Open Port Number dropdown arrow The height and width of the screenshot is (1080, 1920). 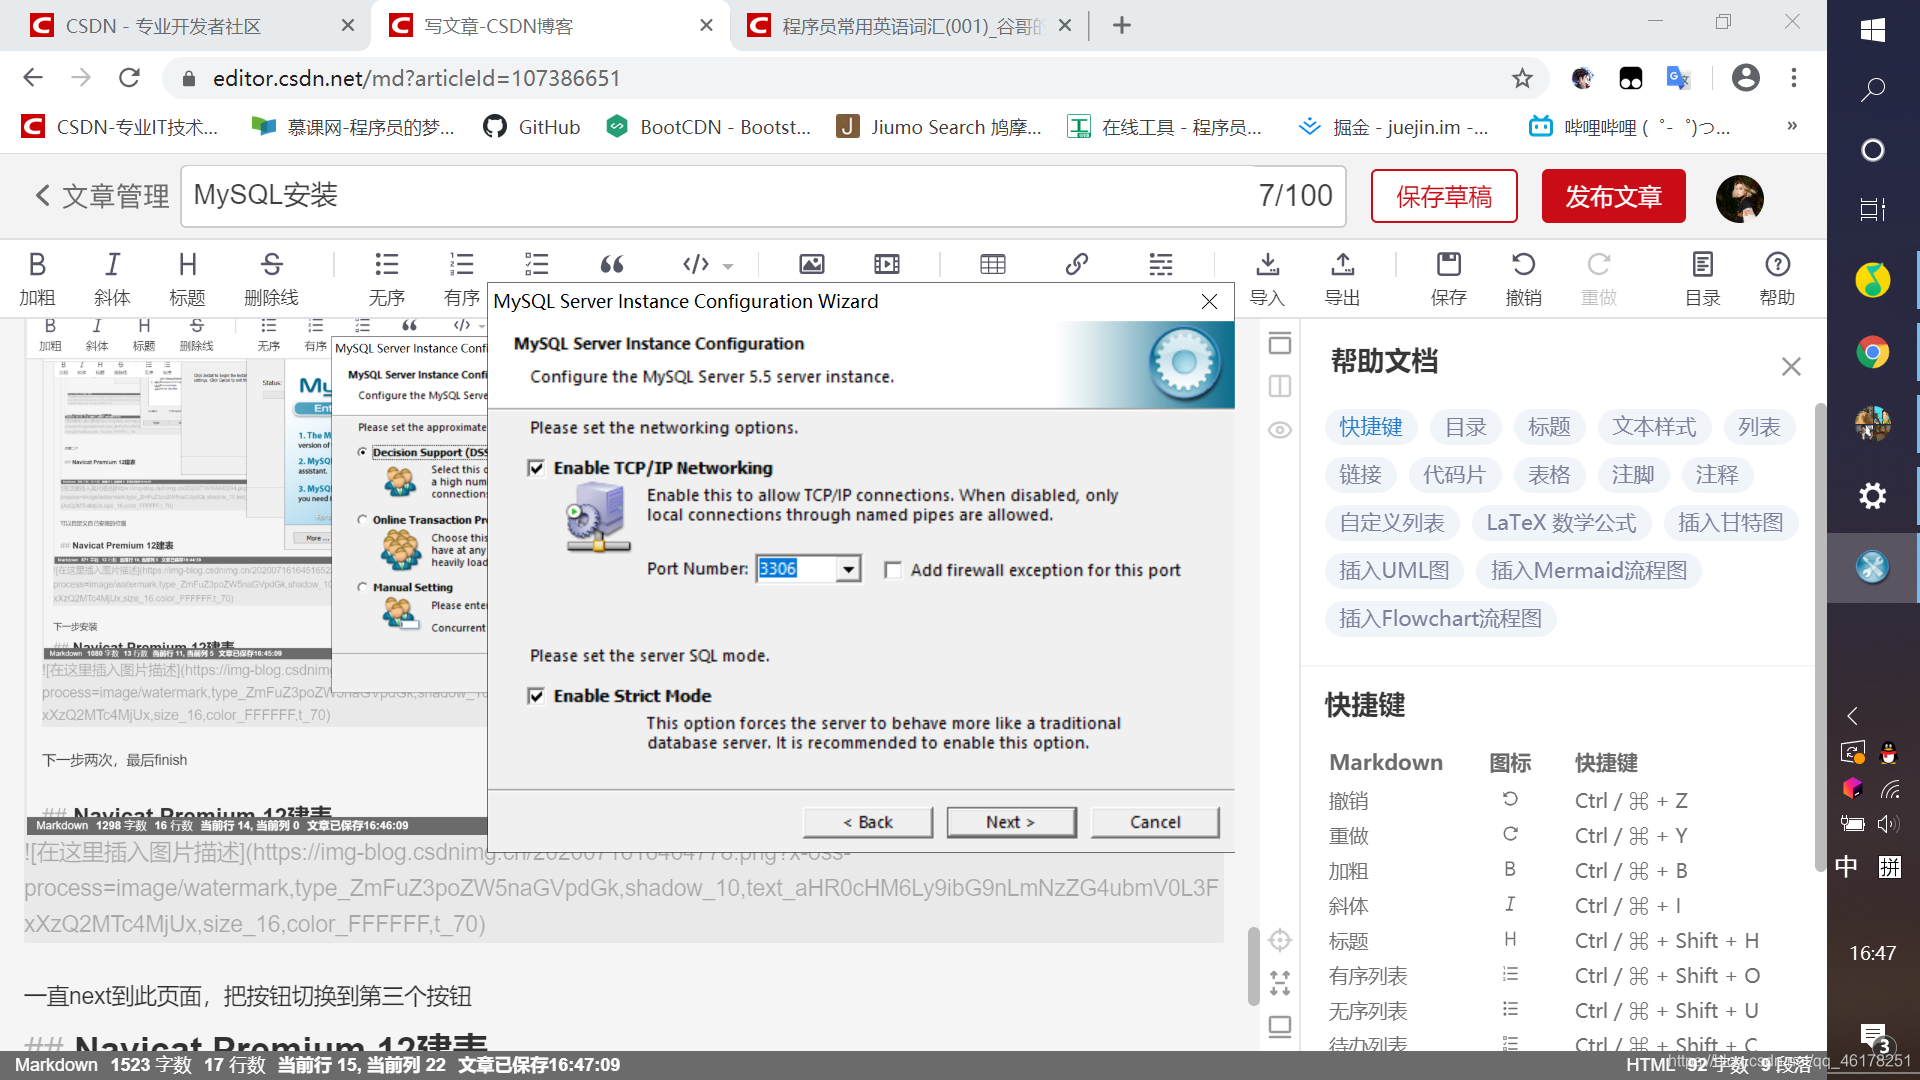coord(848,569)
